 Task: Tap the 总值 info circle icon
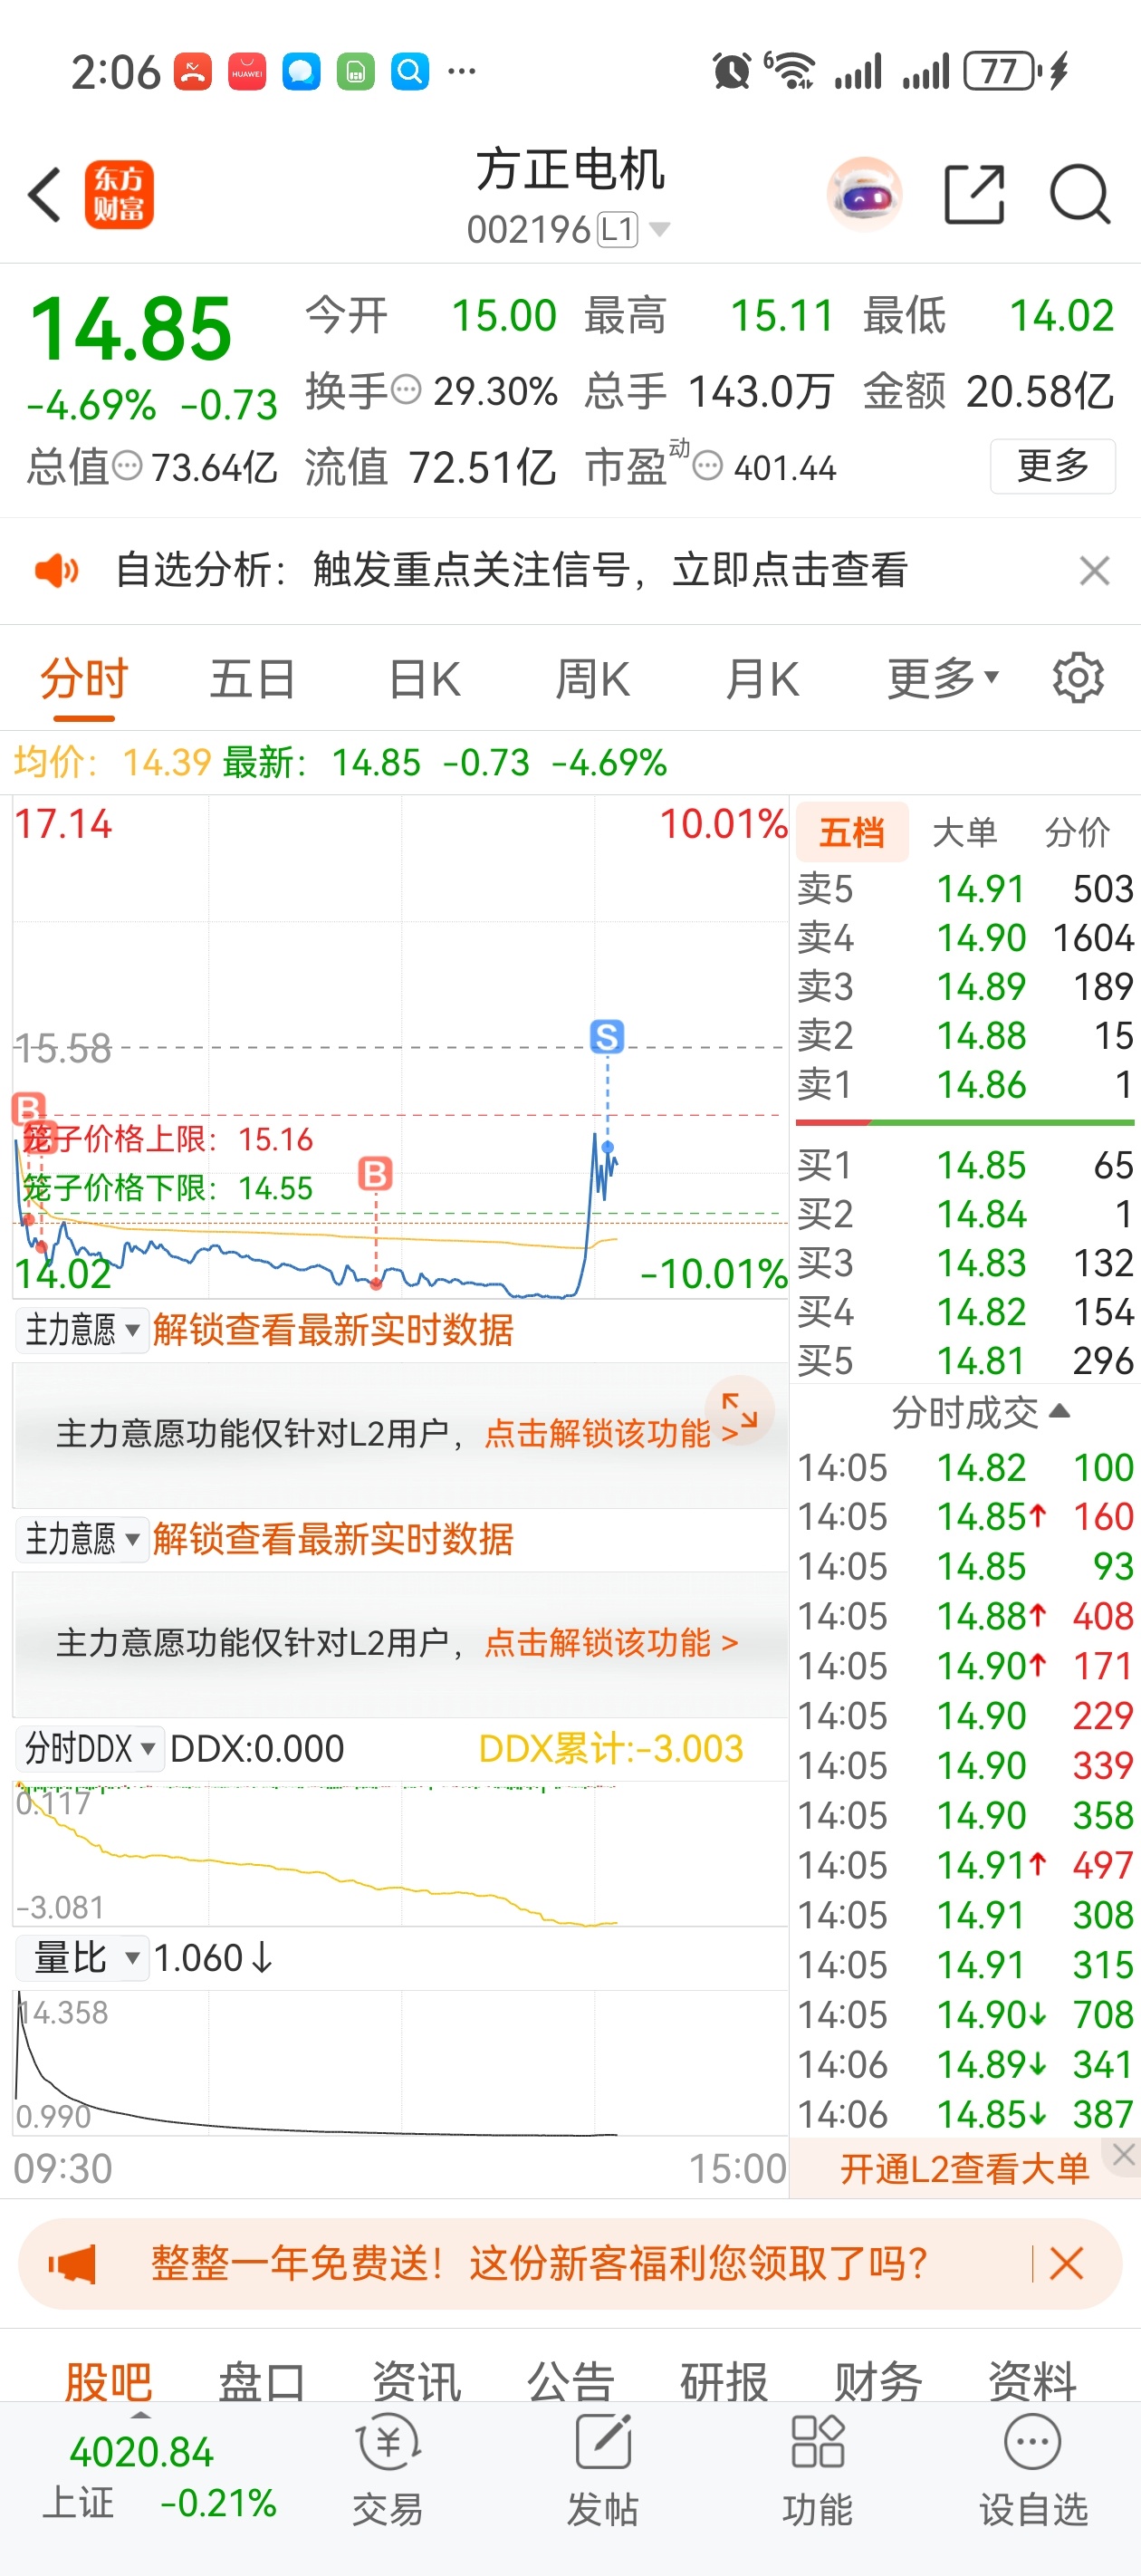coord(127,465)
